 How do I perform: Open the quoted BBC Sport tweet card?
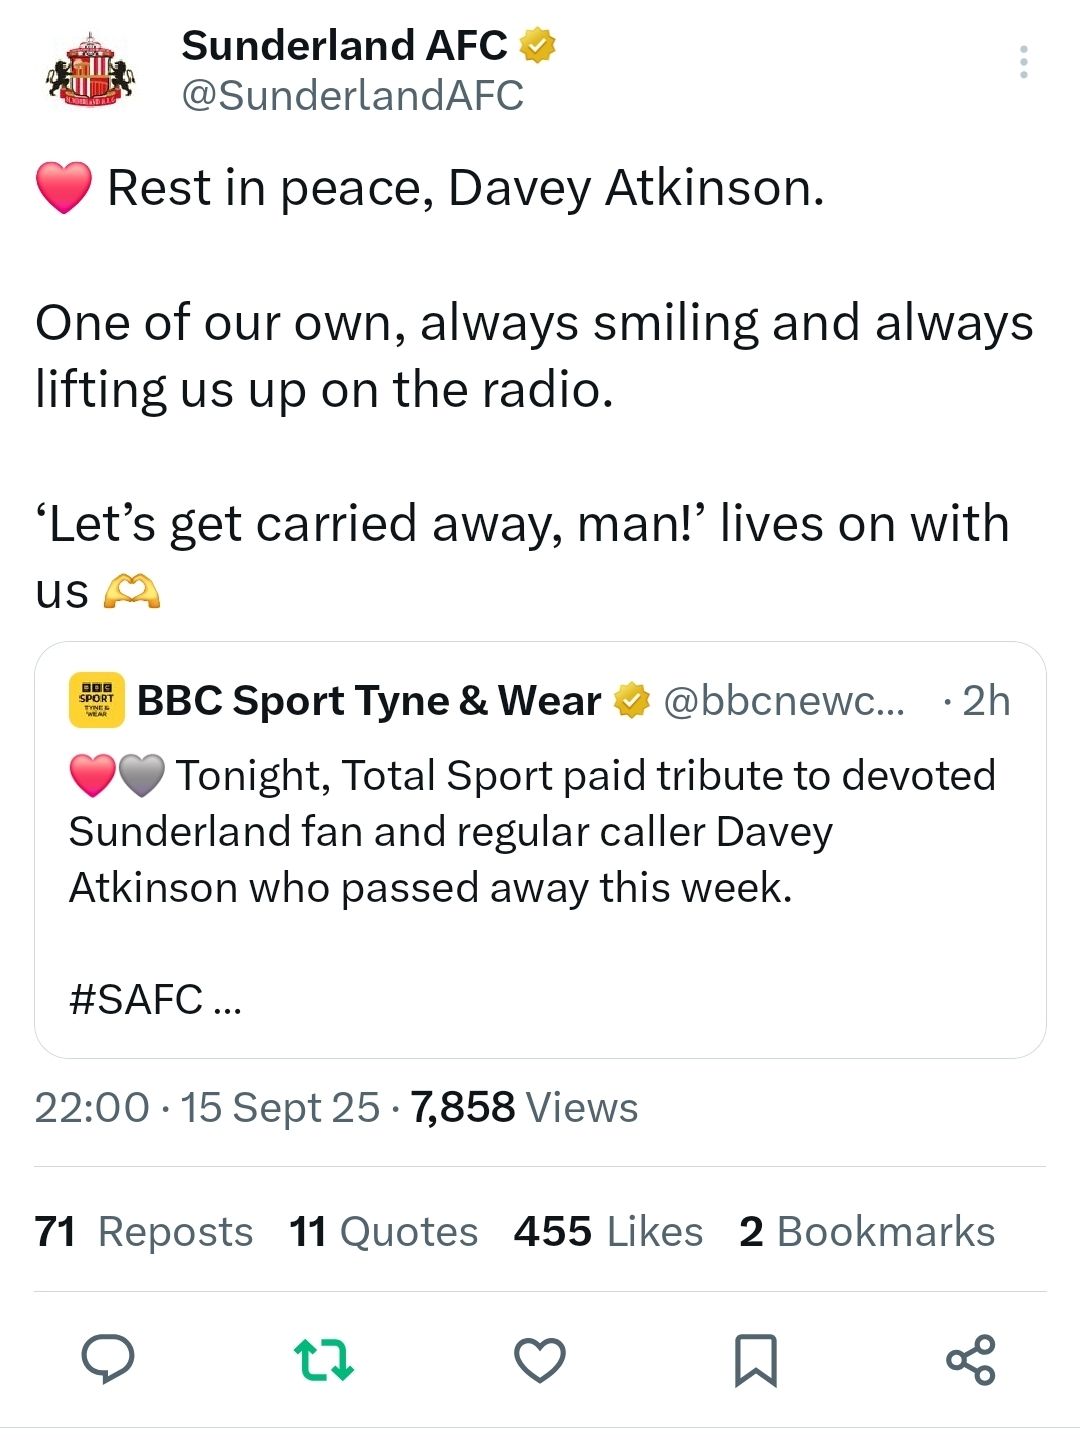(x=540, y=850)
